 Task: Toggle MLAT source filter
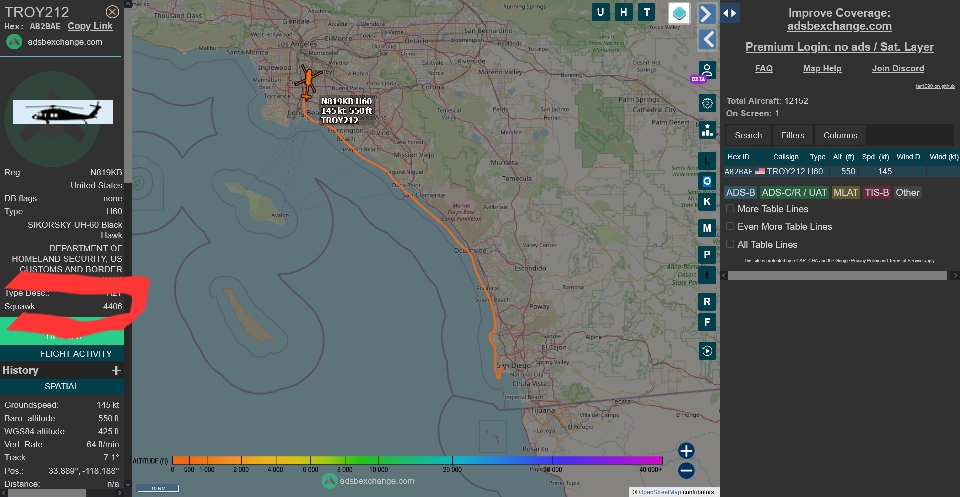coord(846,192)
